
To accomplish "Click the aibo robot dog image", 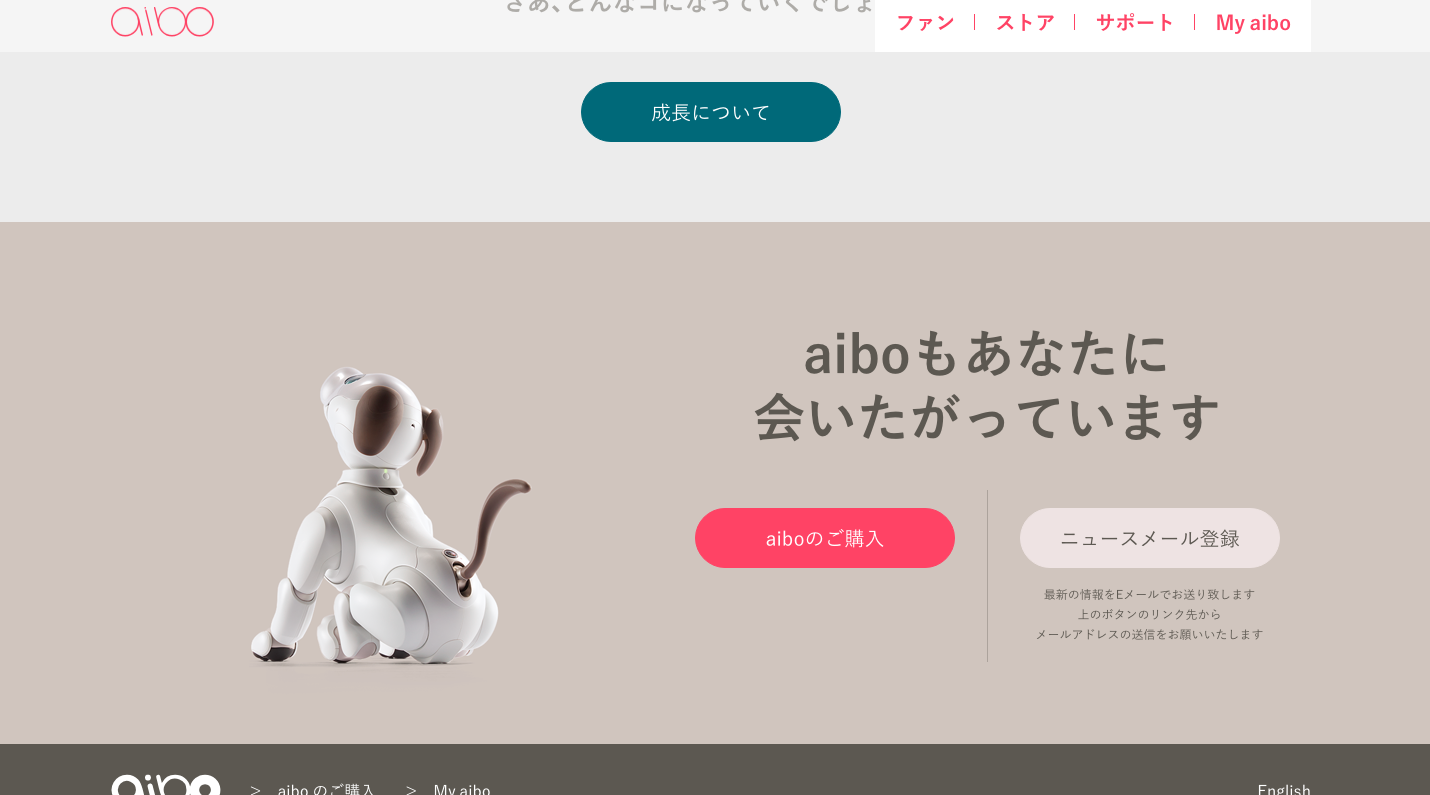I will 390,515.
